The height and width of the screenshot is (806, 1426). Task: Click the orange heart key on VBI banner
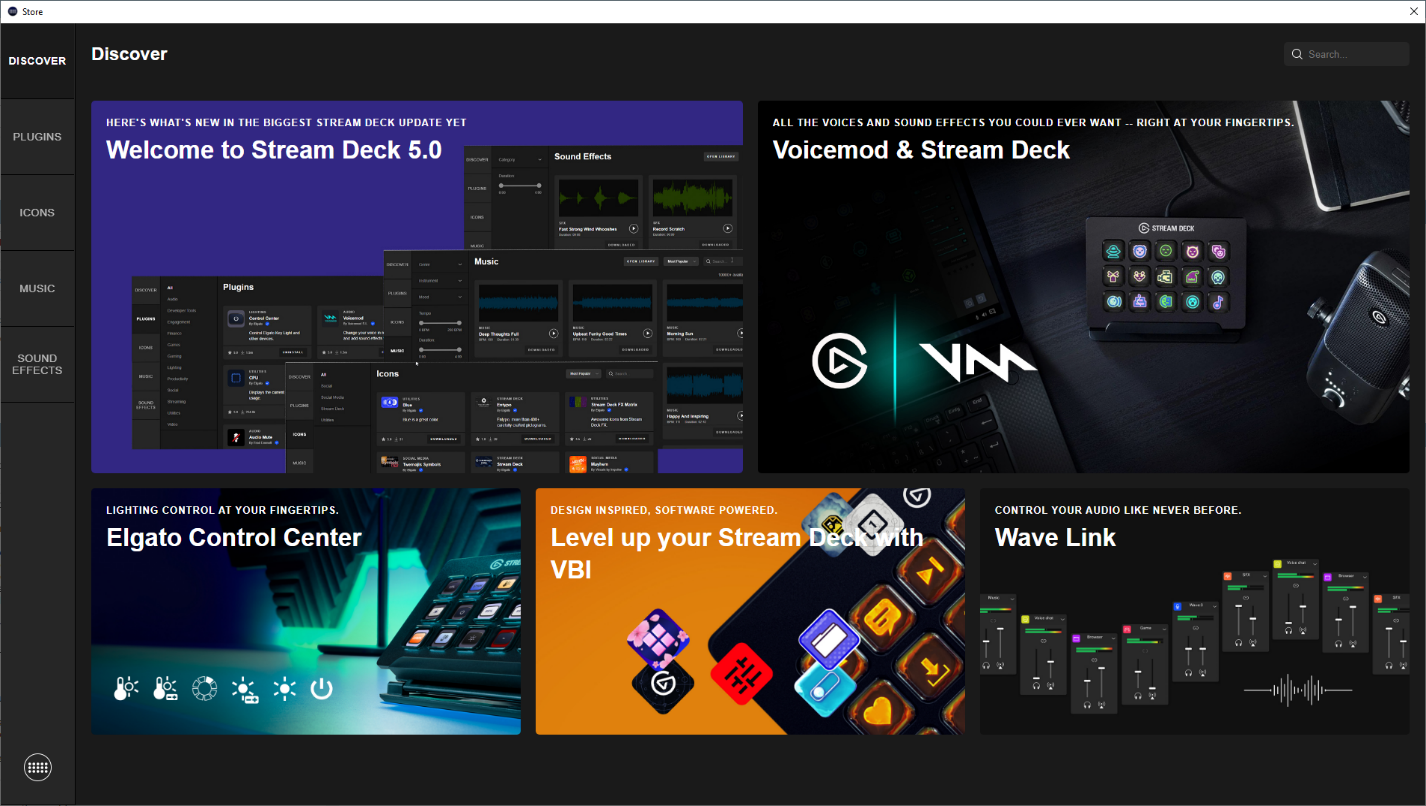coord(877,712)
